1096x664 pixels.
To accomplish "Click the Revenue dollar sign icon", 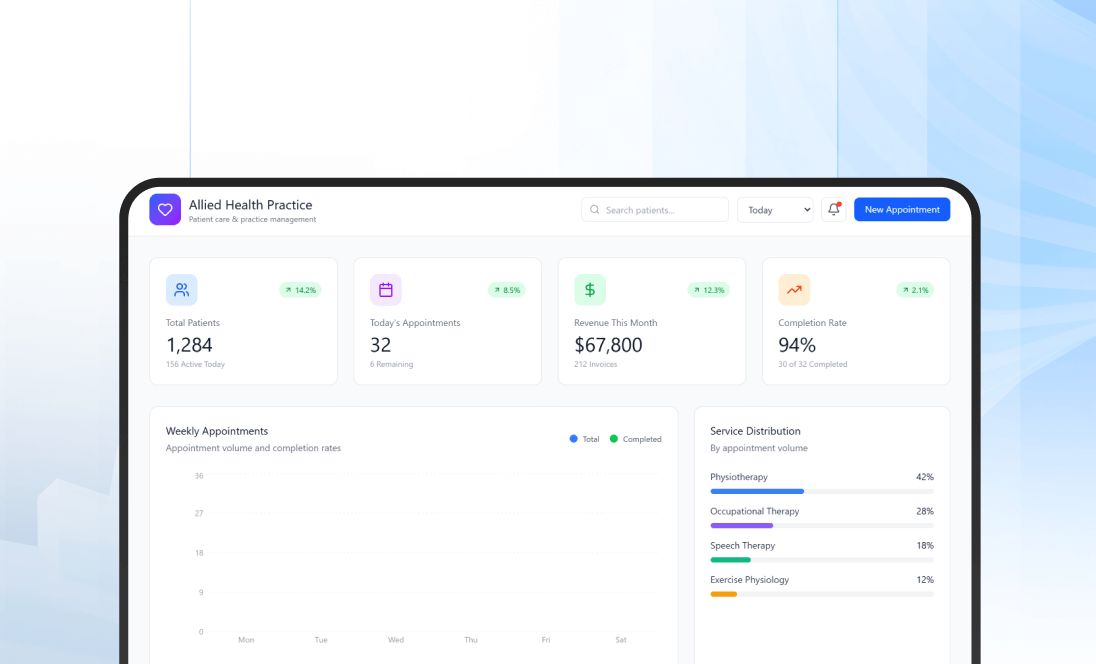I will tap(589, 289).
